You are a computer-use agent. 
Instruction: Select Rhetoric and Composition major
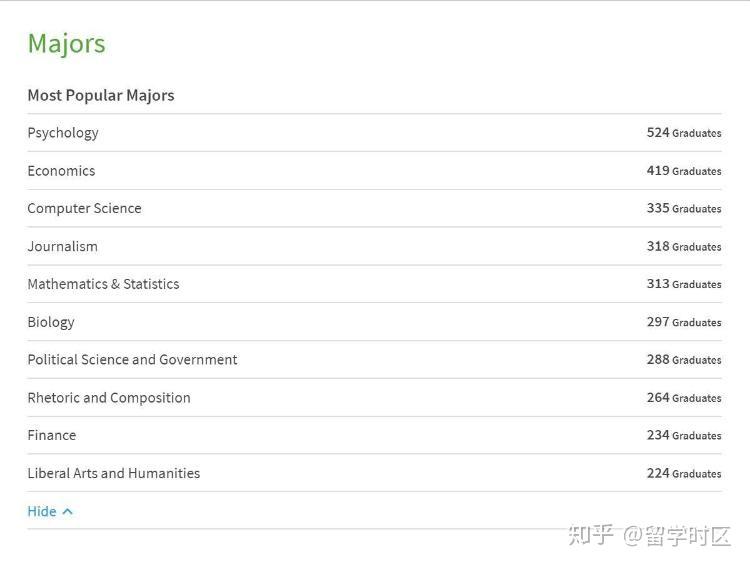coord(109,398)
